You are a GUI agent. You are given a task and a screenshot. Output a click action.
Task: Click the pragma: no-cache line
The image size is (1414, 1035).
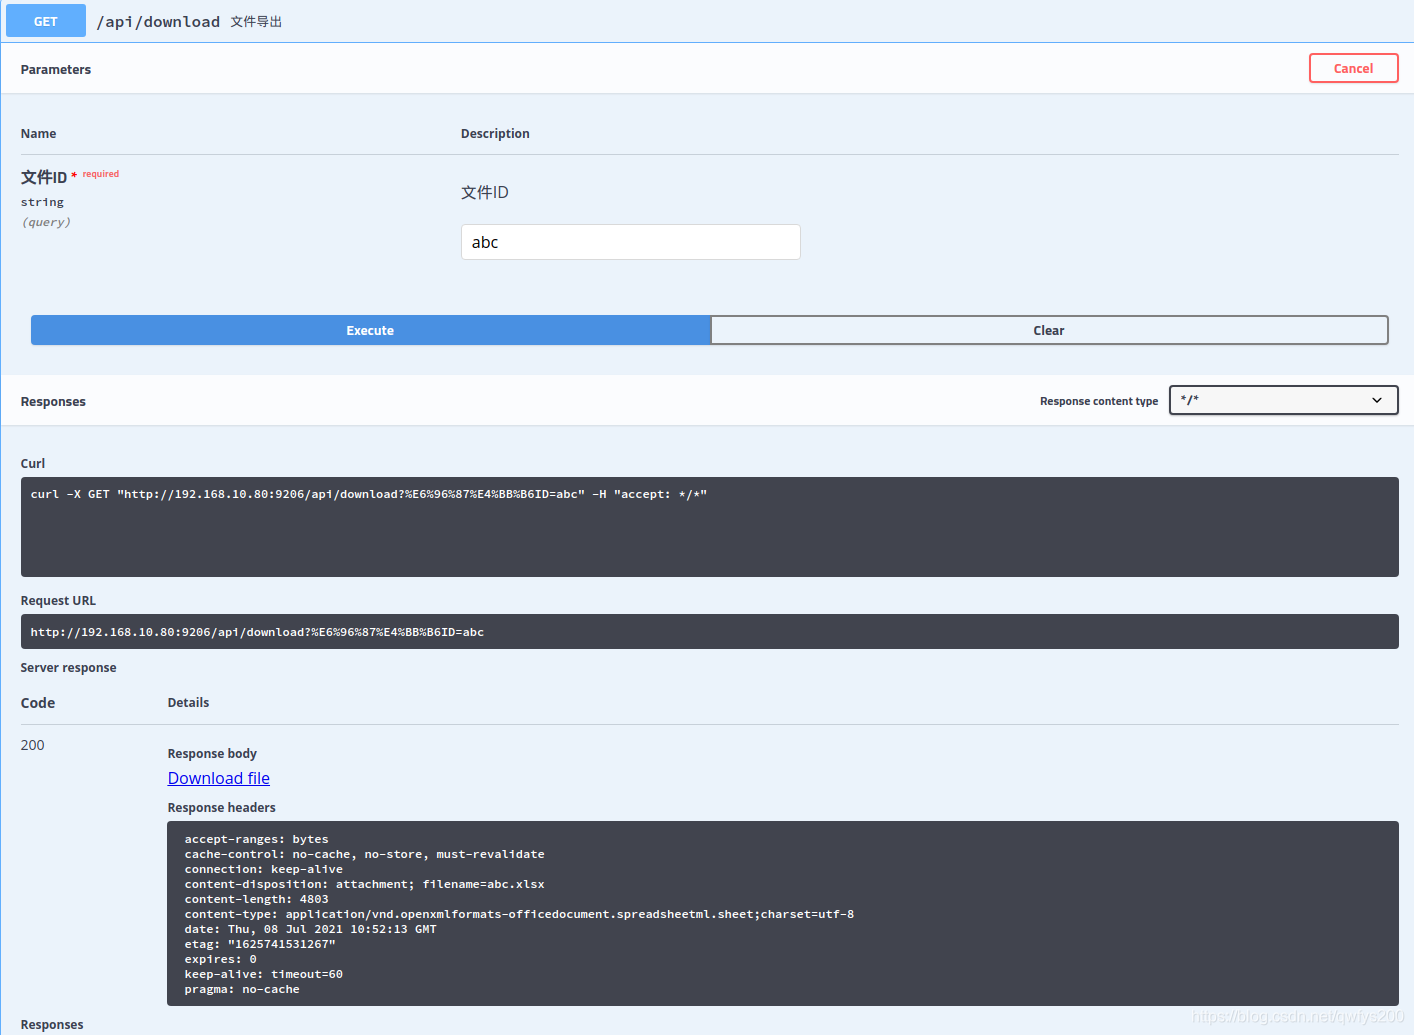pyautogui.click(x=242, y=989)
